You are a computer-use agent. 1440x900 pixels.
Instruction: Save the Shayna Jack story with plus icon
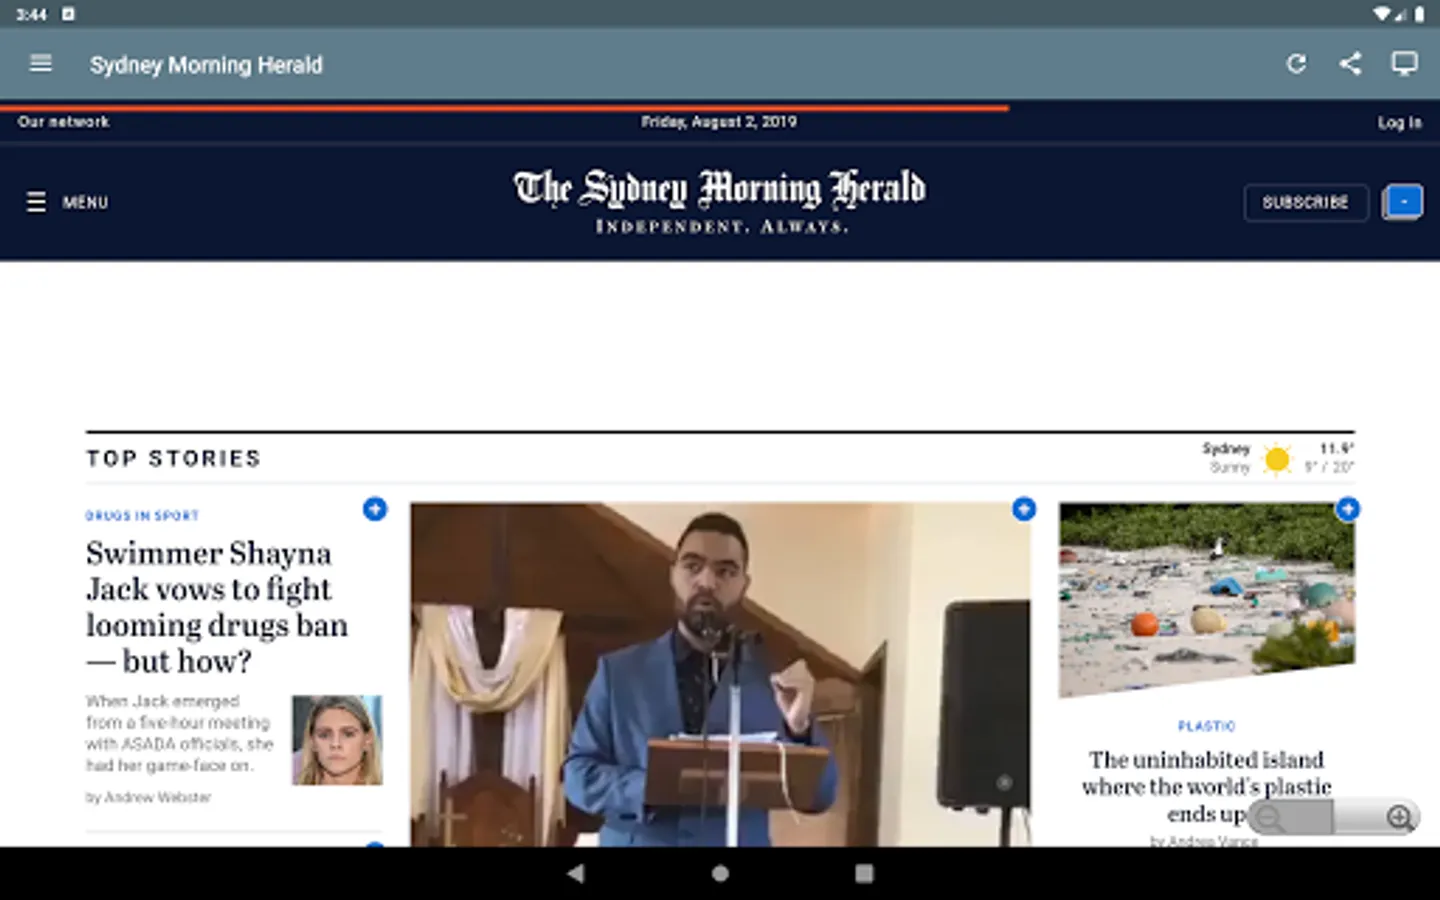coord(374,509)
